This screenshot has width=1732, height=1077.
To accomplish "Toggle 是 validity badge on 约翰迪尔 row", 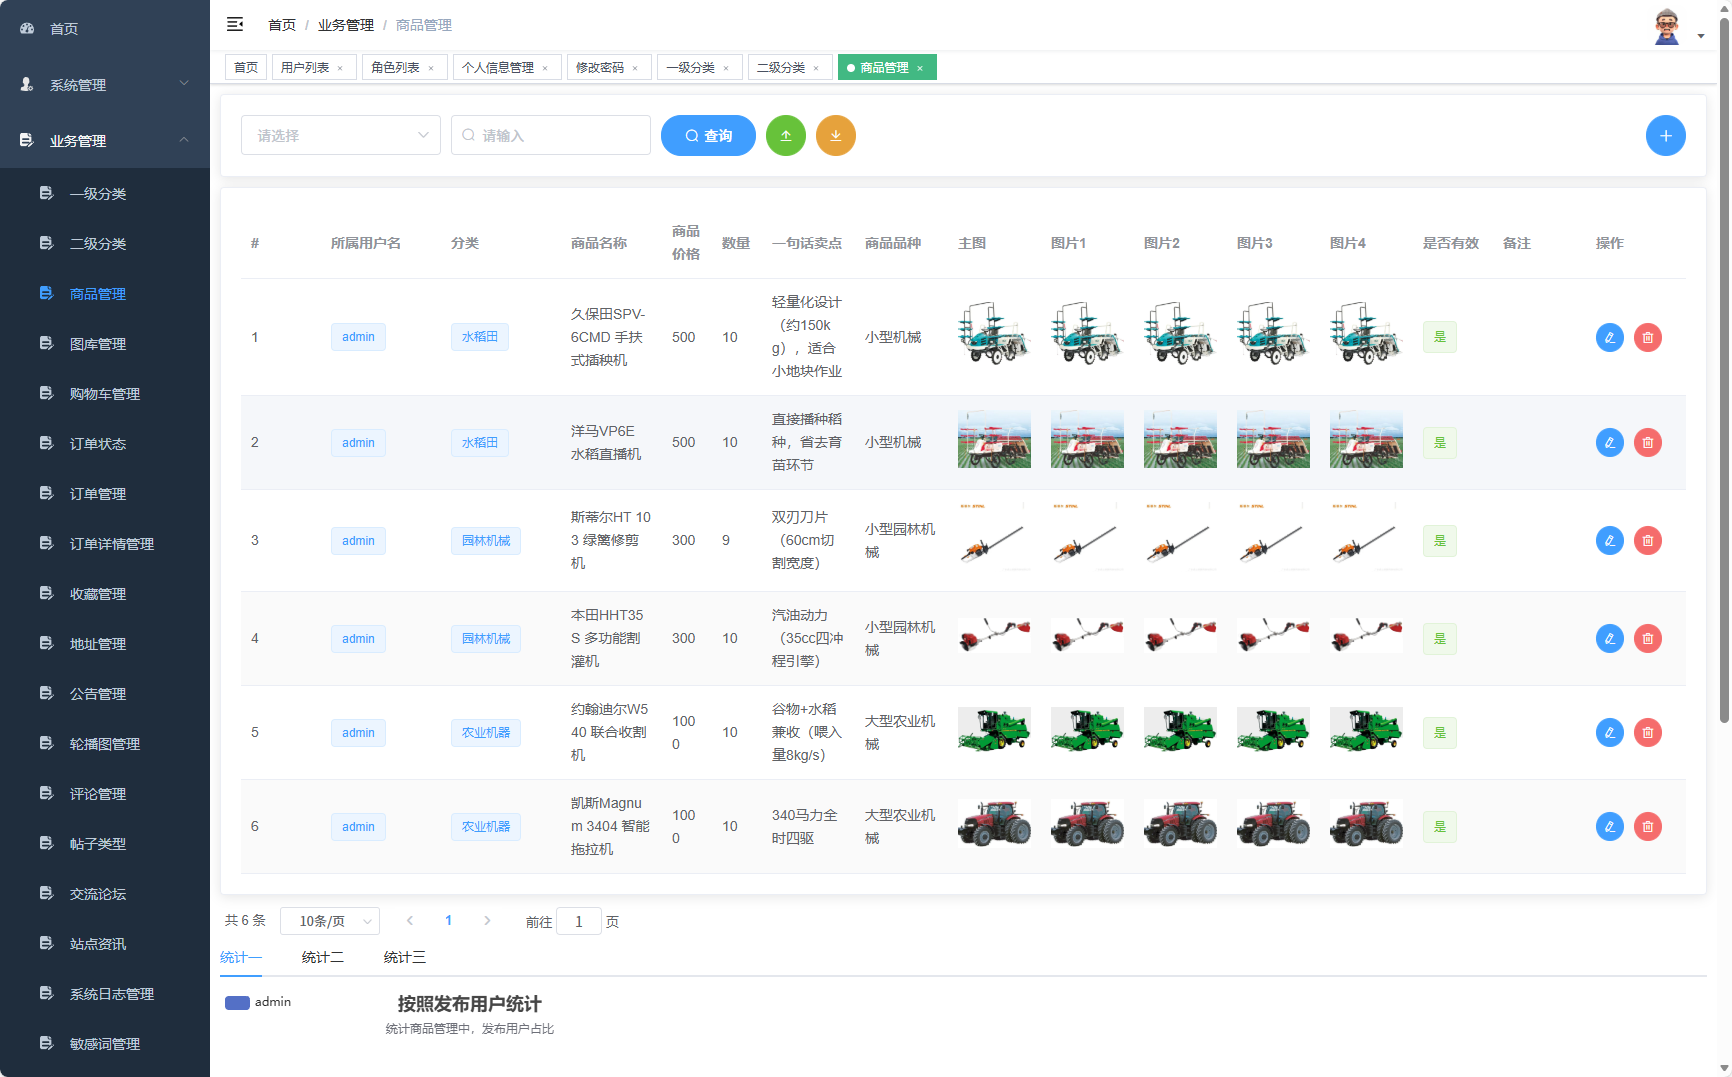I will [x=1440, y=732].
